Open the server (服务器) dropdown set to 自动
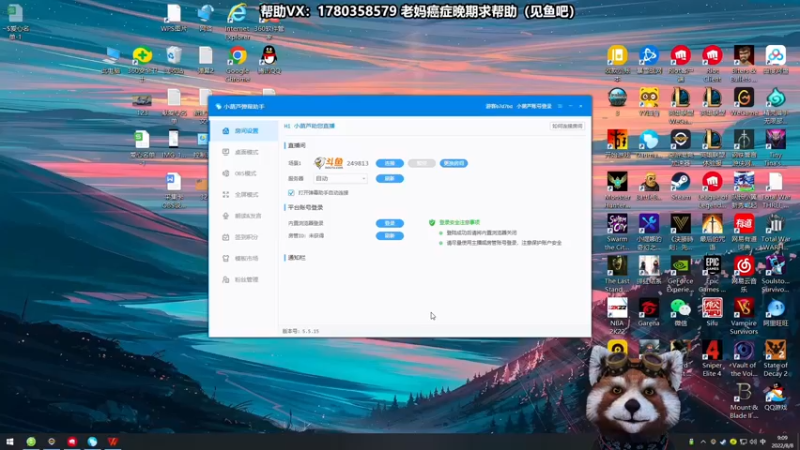Viewport: 800px width, 450px height. tap(340, 179)
